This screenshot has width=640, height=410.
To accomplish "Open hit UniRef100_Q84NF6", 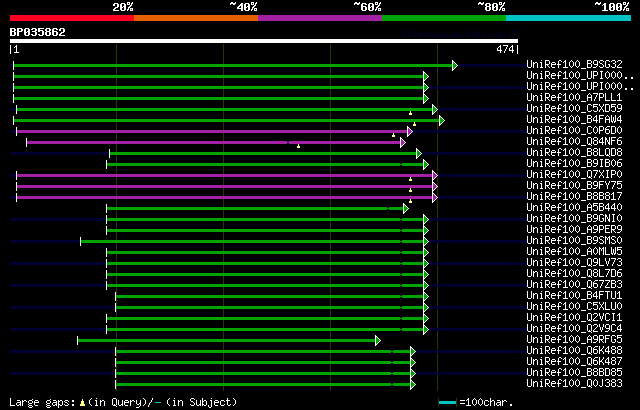I will [574, 142].
